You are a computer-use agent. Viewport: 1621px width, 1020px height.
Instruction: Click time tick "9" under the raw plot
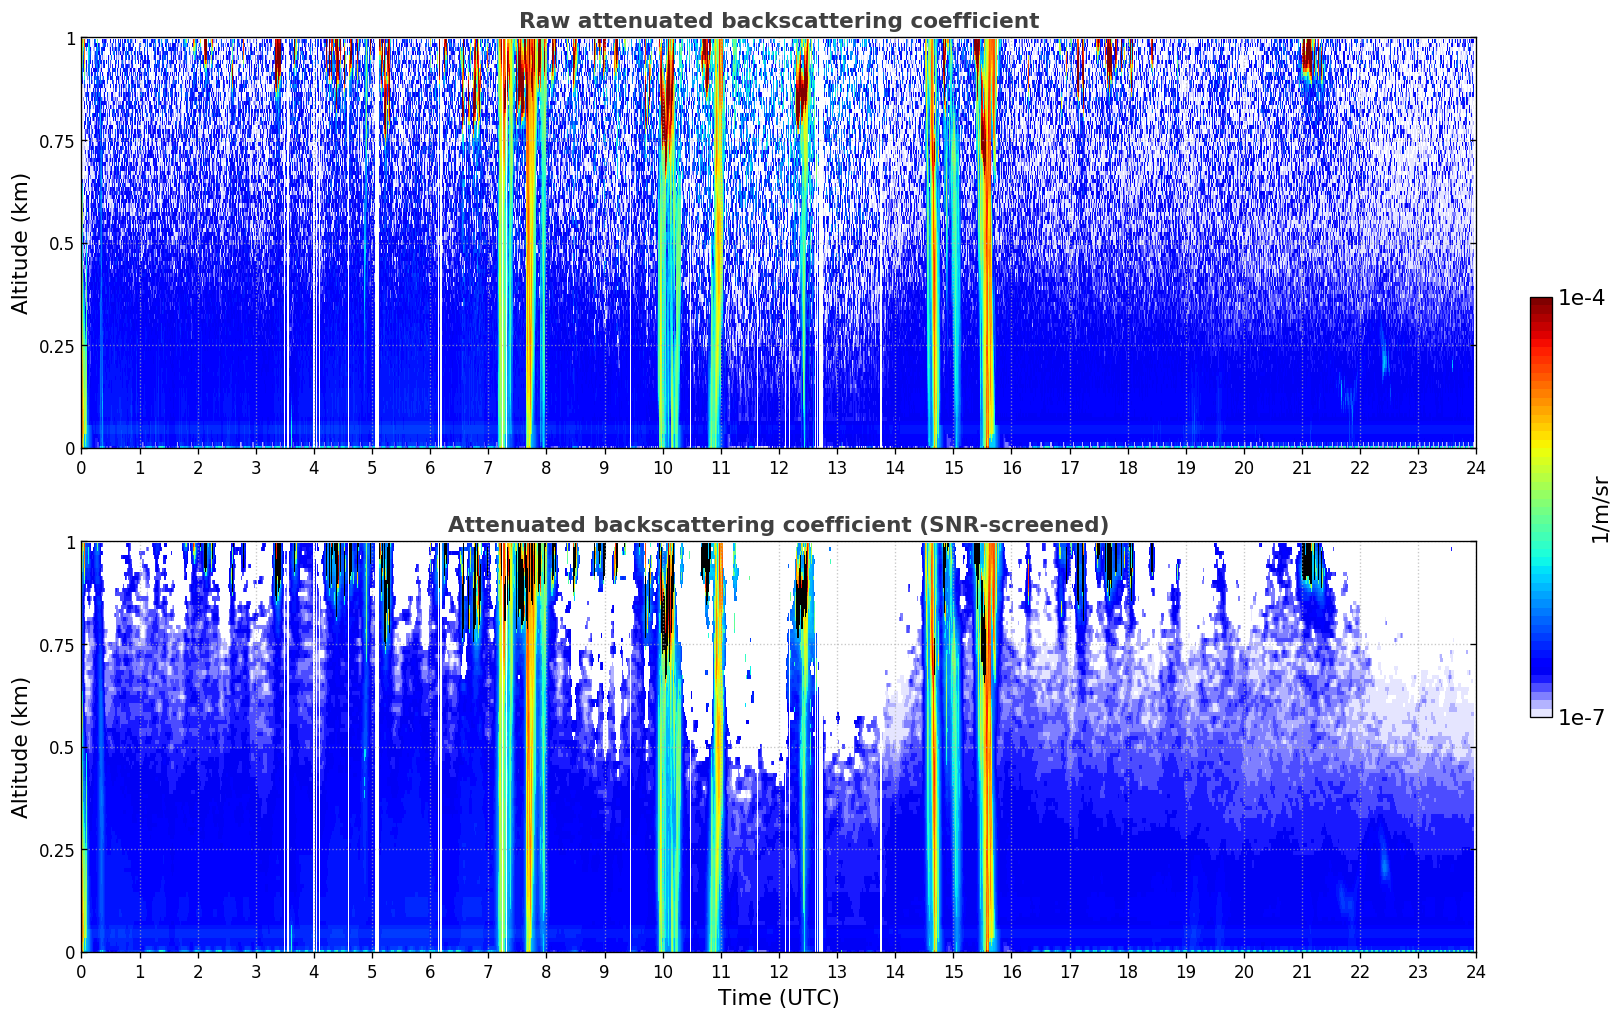[604, 467]
